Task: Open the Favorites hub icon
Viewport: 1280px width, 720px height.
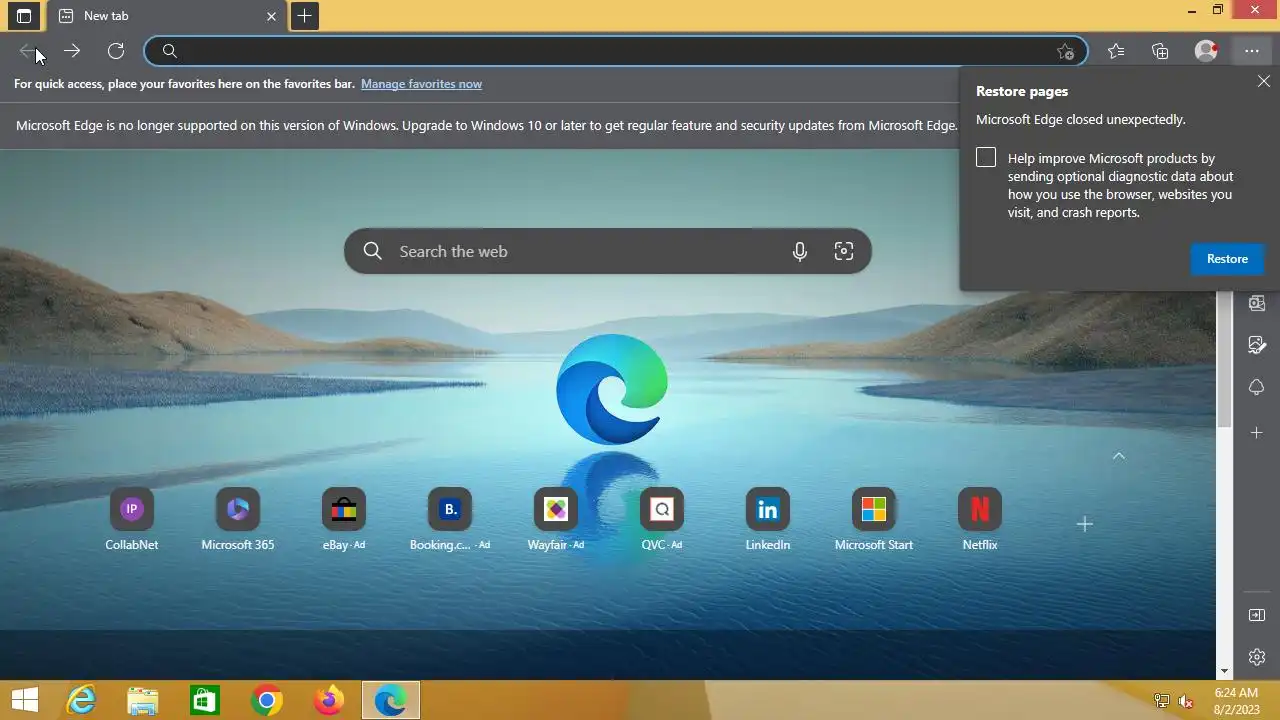Action: pyautogui.click(x=1116, y=51)
